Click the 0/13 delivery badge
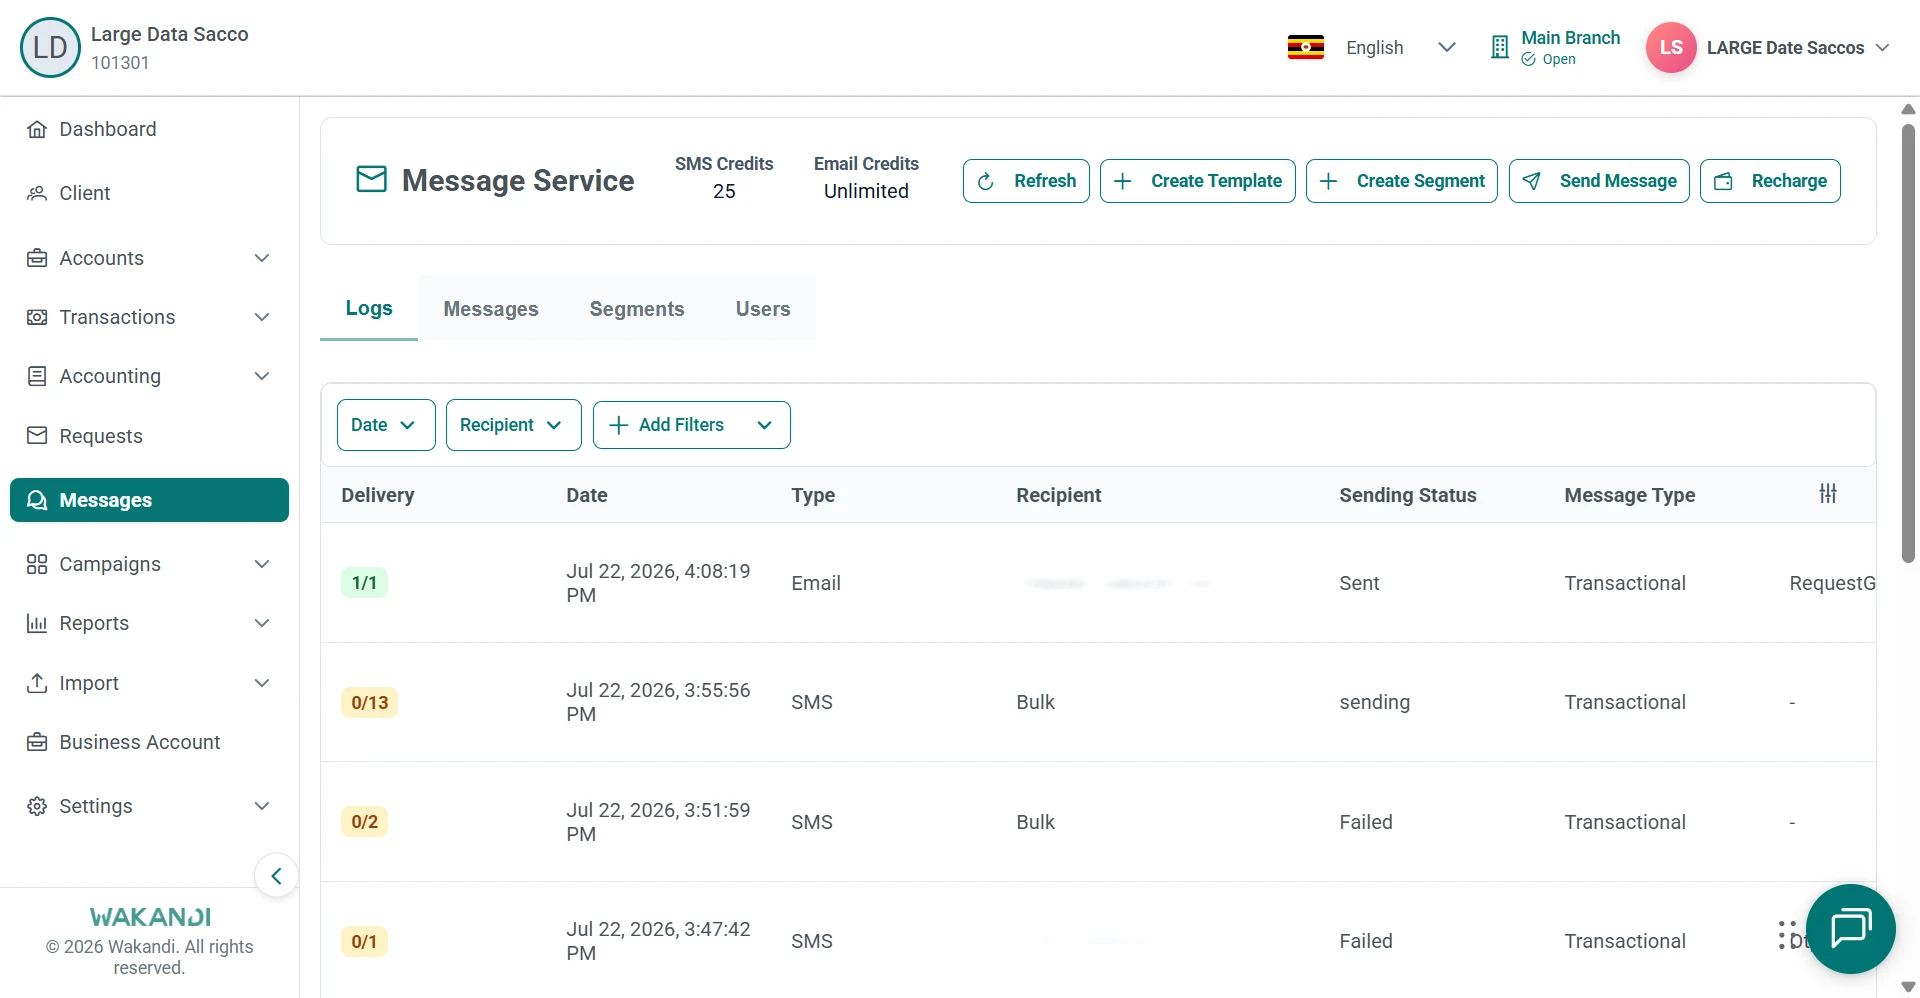1920x998 pixels. pyautogui.click(x=369, y=702)
